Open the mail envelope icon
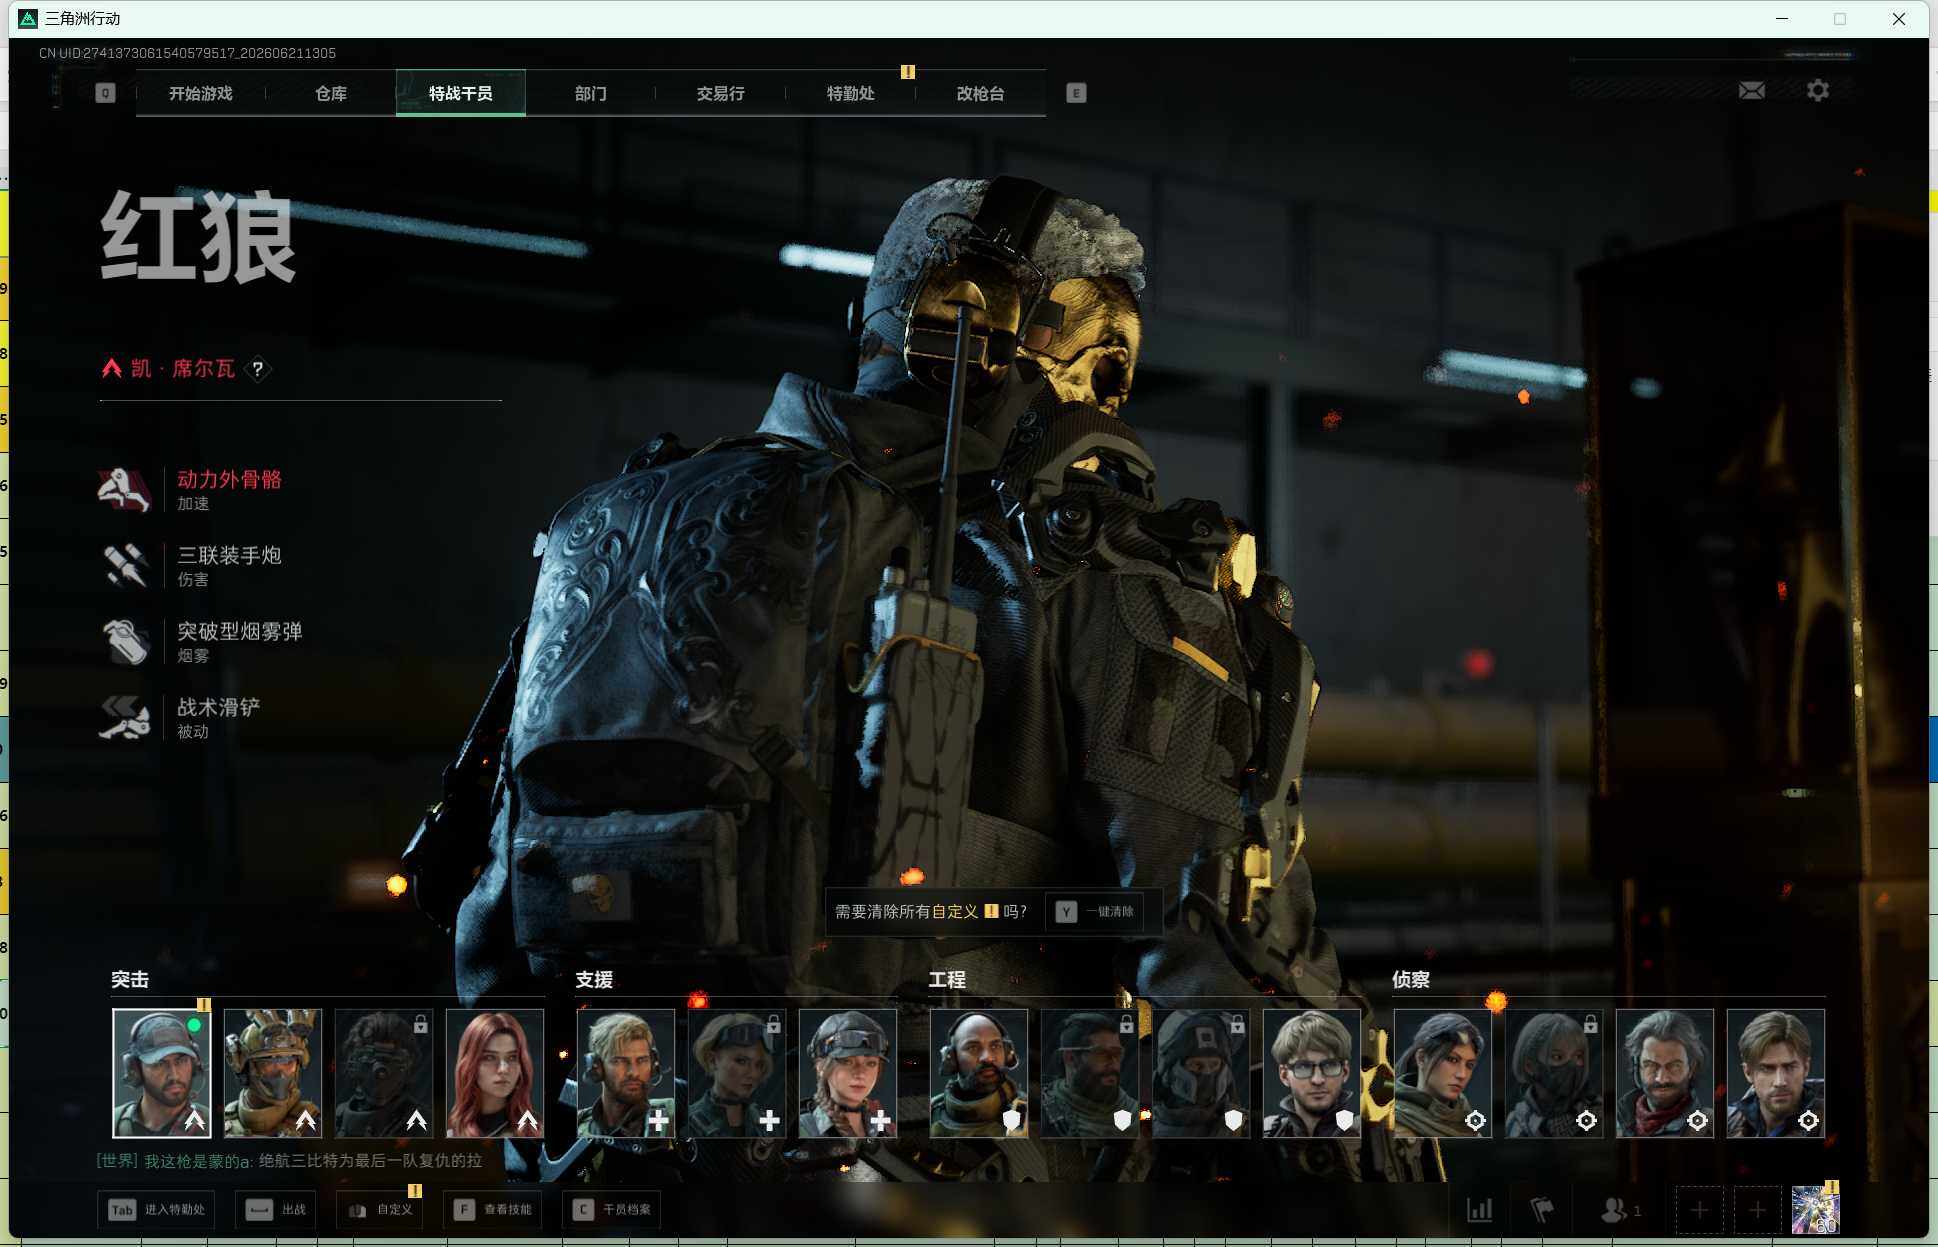Viewport: 1938px width, 1247px height. tap(1752, 91)
